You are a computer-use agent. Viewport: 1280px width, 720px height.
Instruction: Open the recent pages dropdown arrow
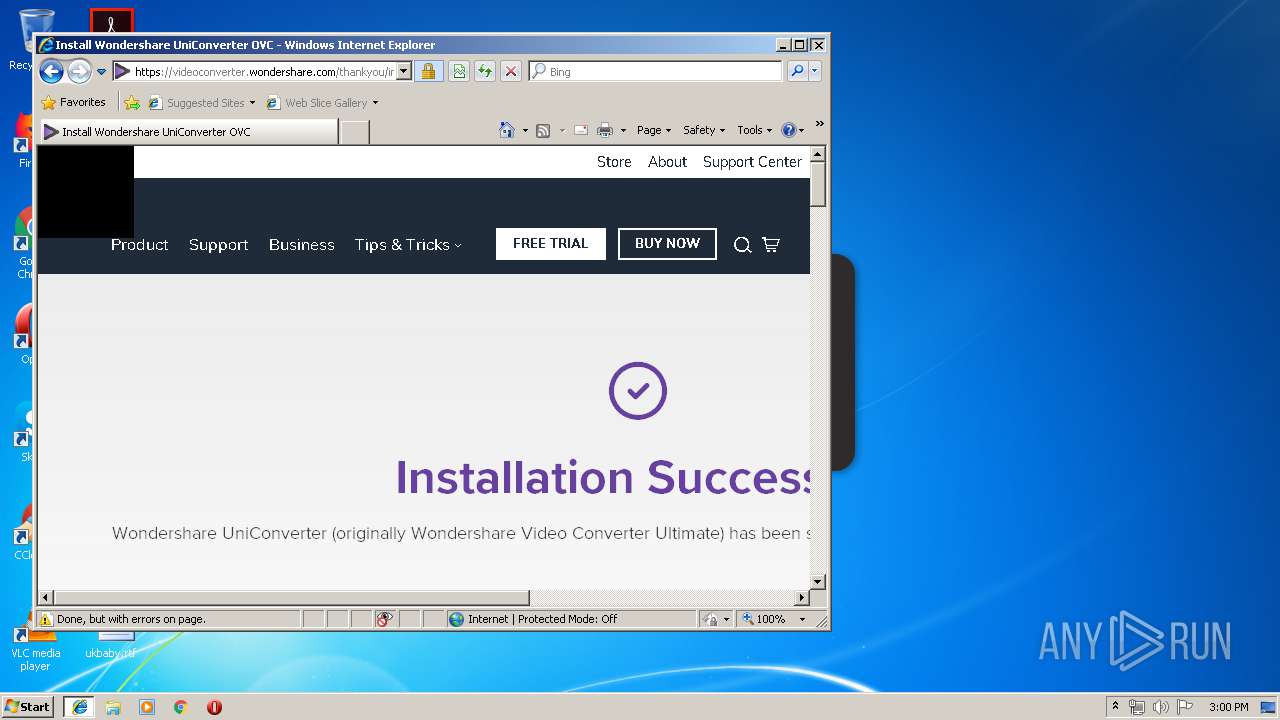pos(101,72)
